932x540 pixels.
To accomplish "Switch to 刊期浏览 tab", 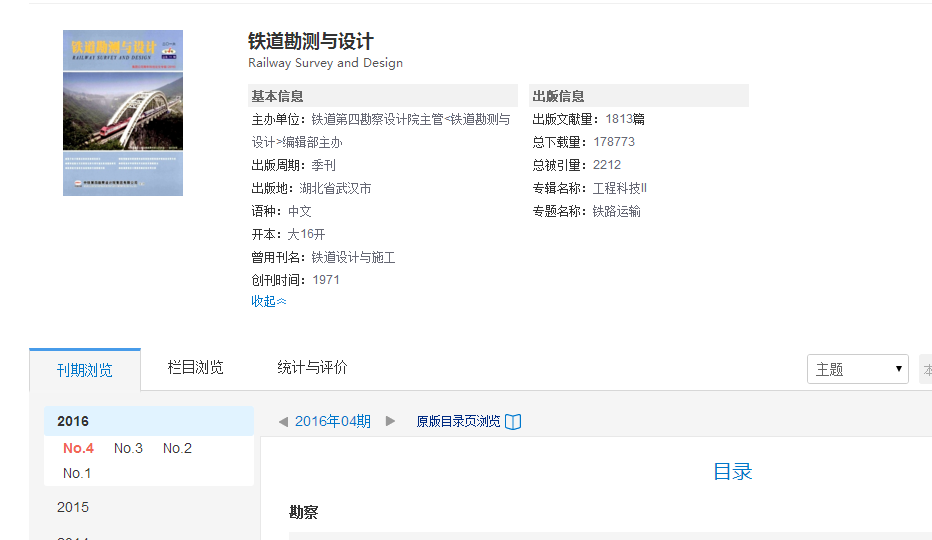I will (x=84, y=370).
